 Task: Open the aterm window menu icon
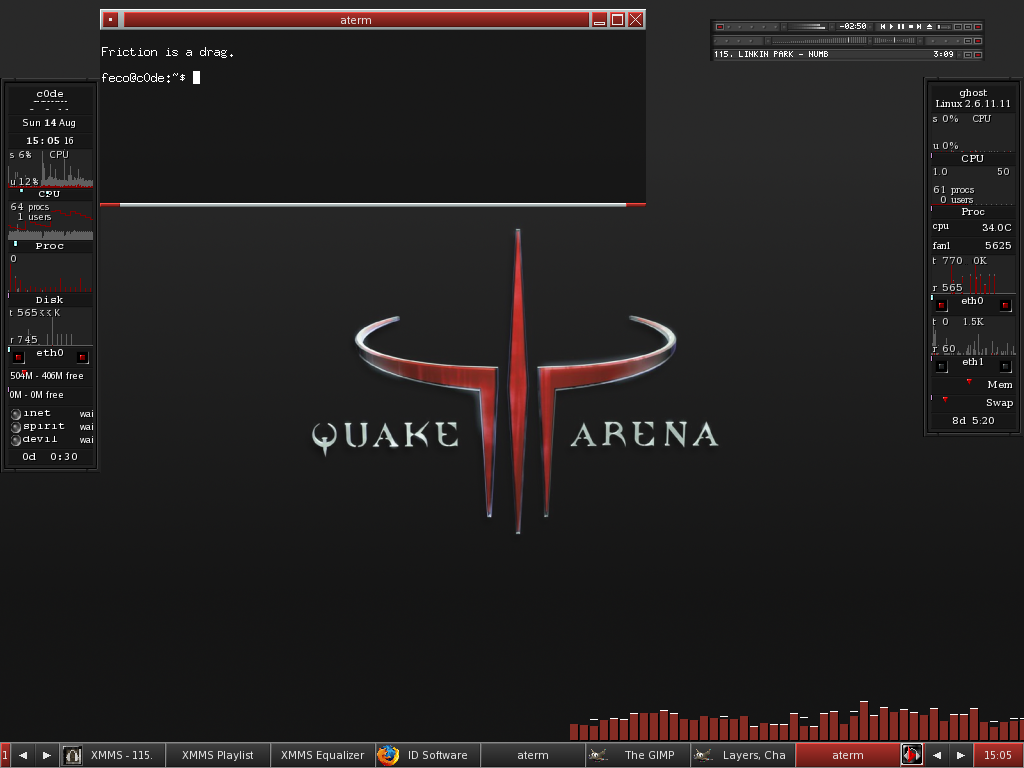click(x=110, y=20)
